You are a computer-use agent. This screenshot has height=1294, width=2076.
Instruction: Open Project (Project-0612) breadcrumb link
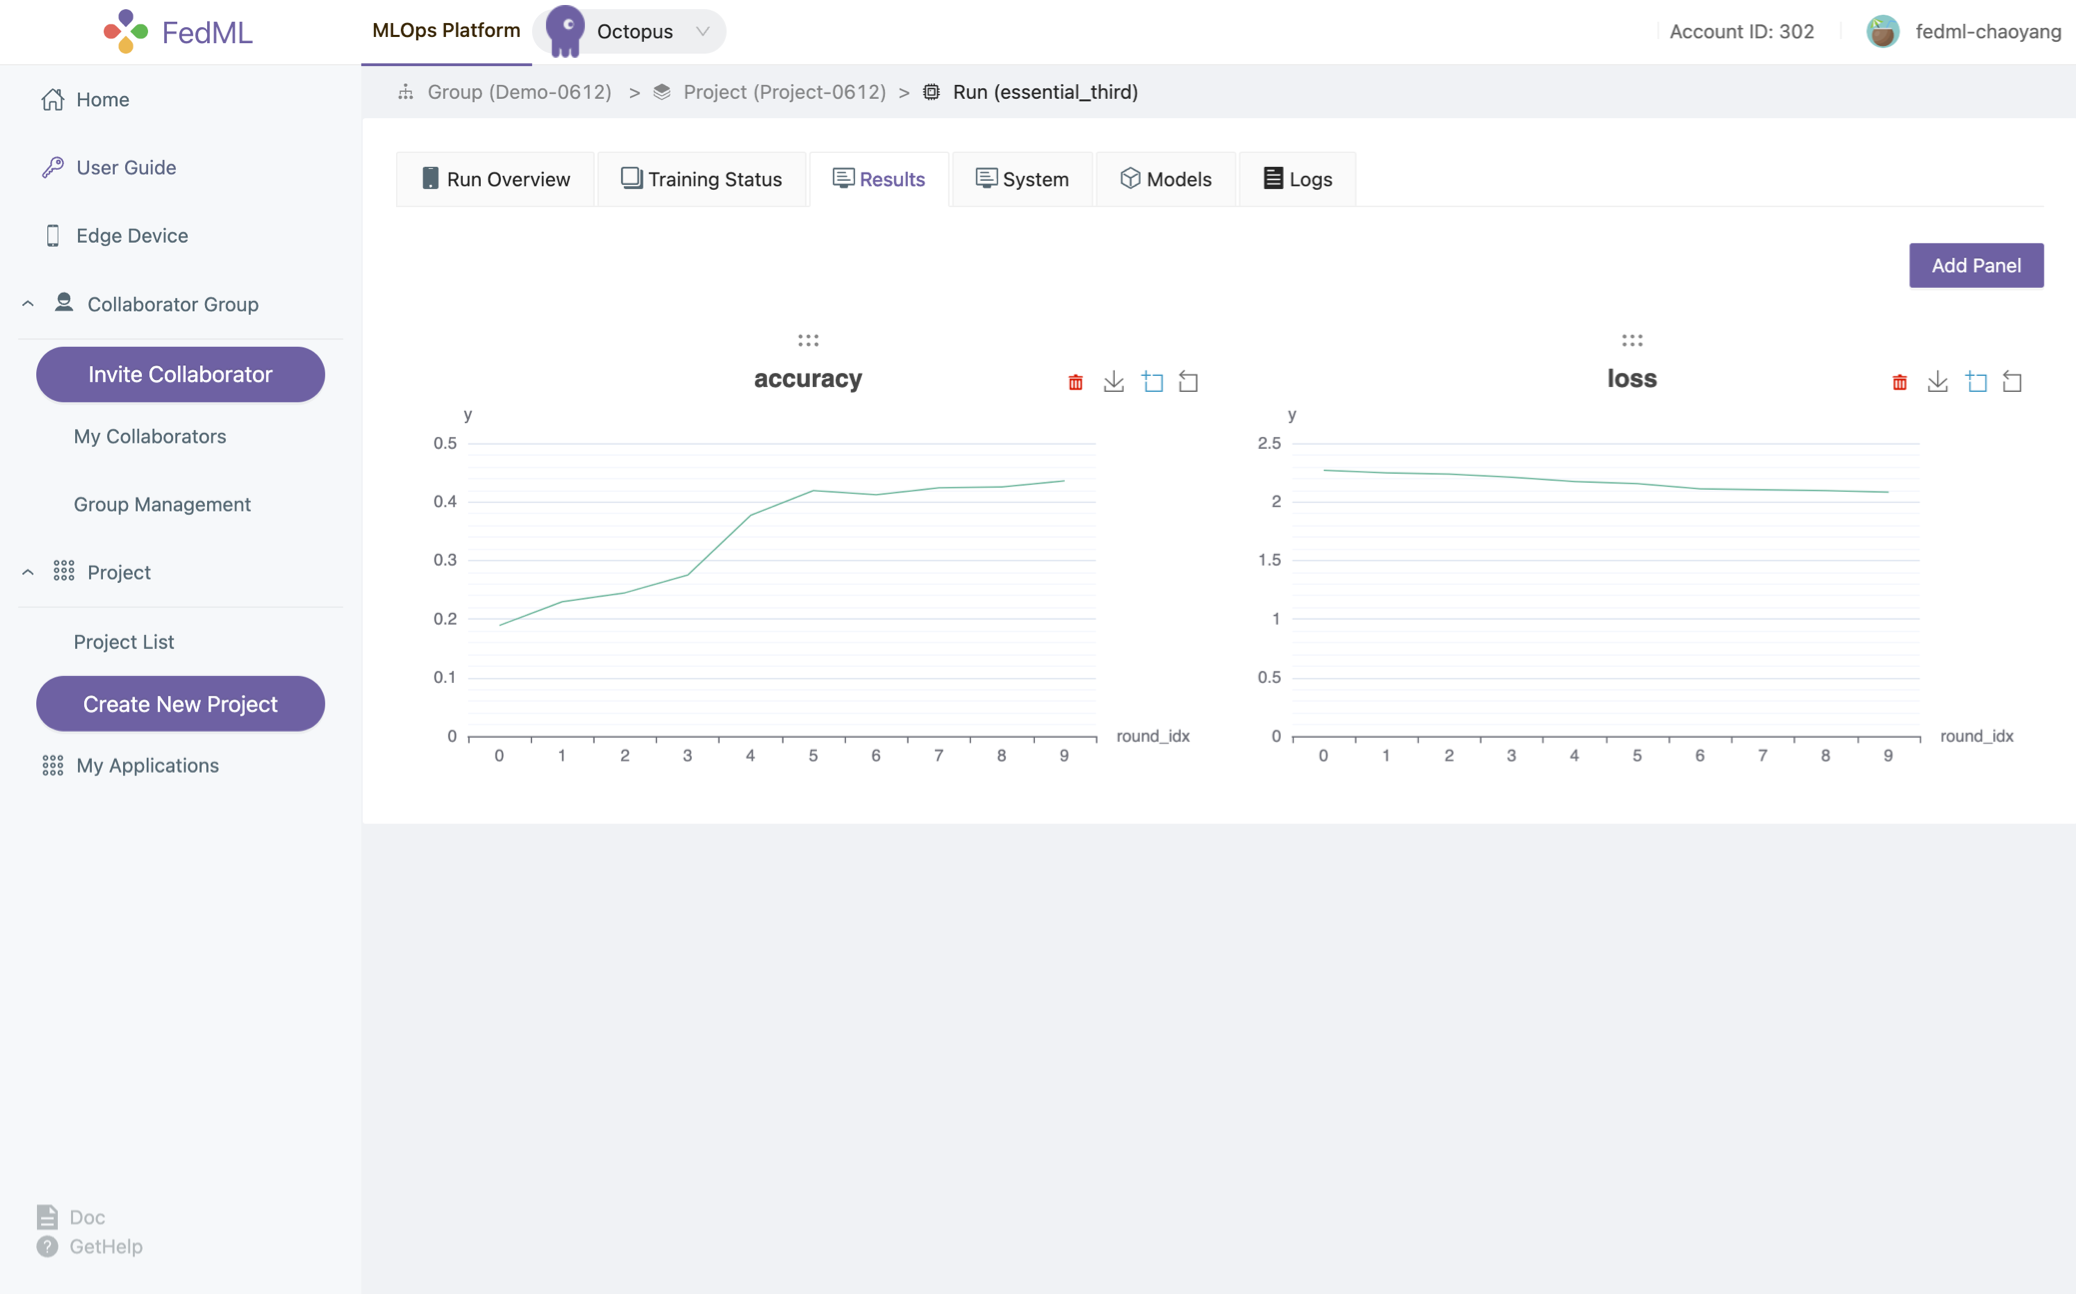[783, 92]
